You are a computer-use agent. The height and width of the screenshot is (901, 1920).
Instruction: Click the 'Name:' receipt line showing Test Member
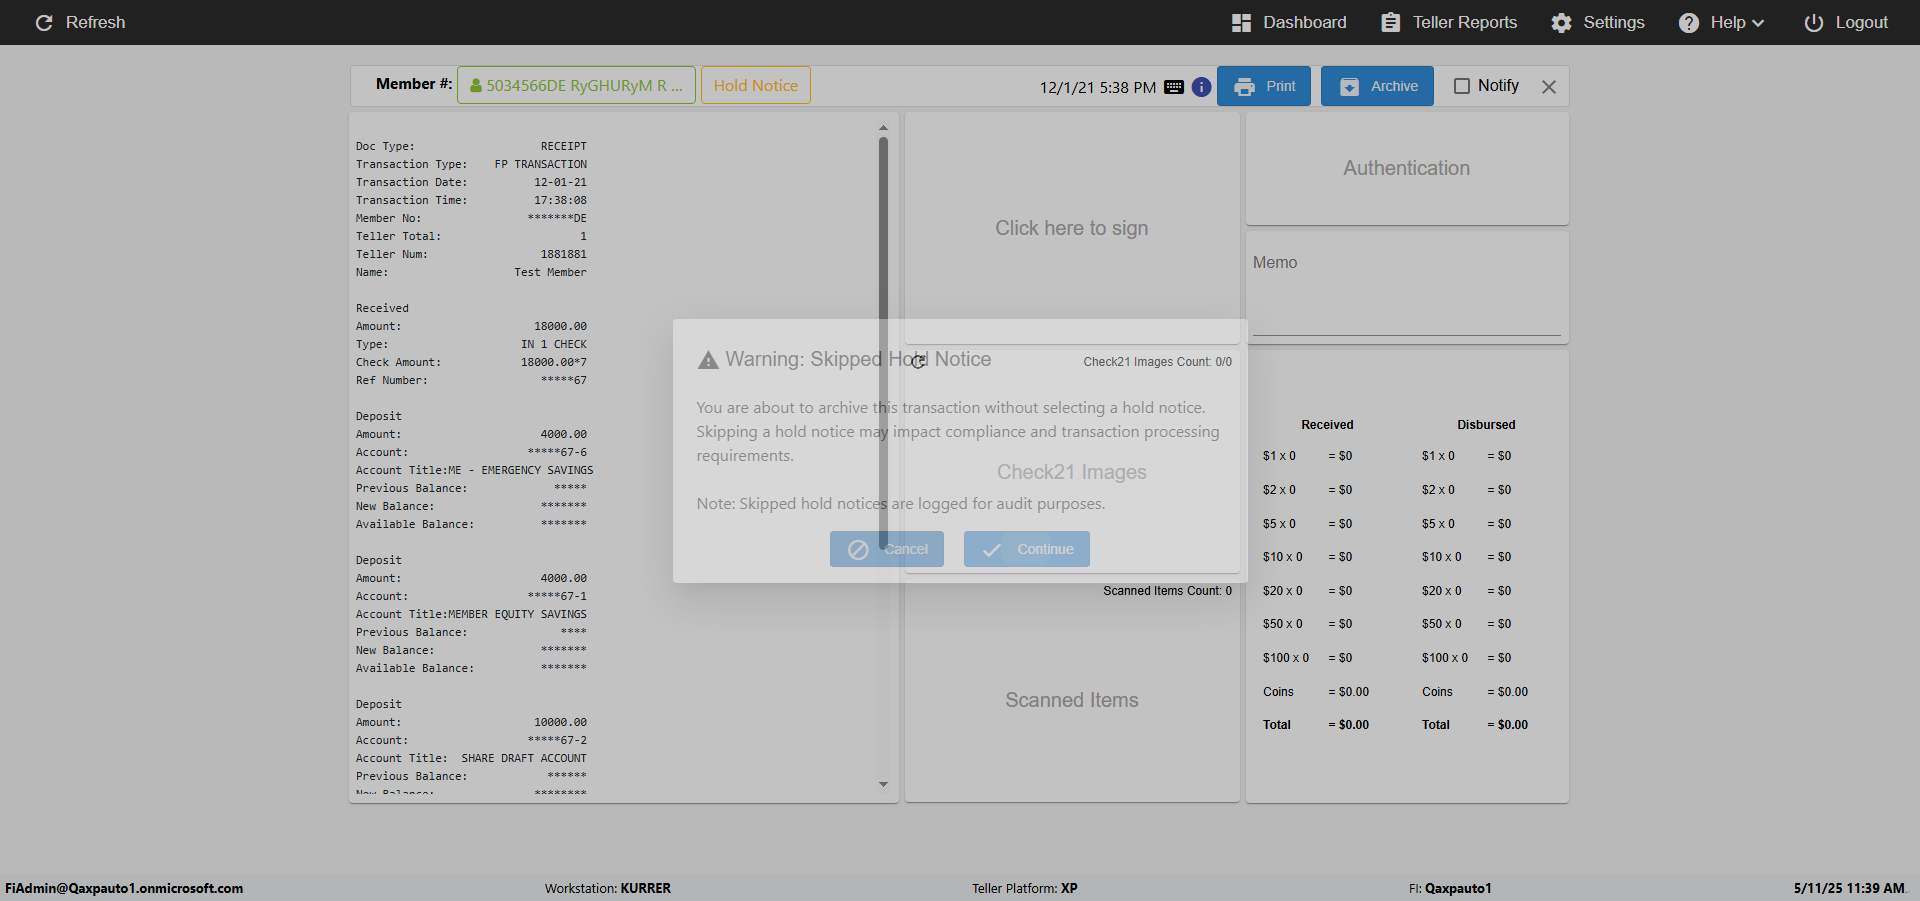click(x=471, y=272)
